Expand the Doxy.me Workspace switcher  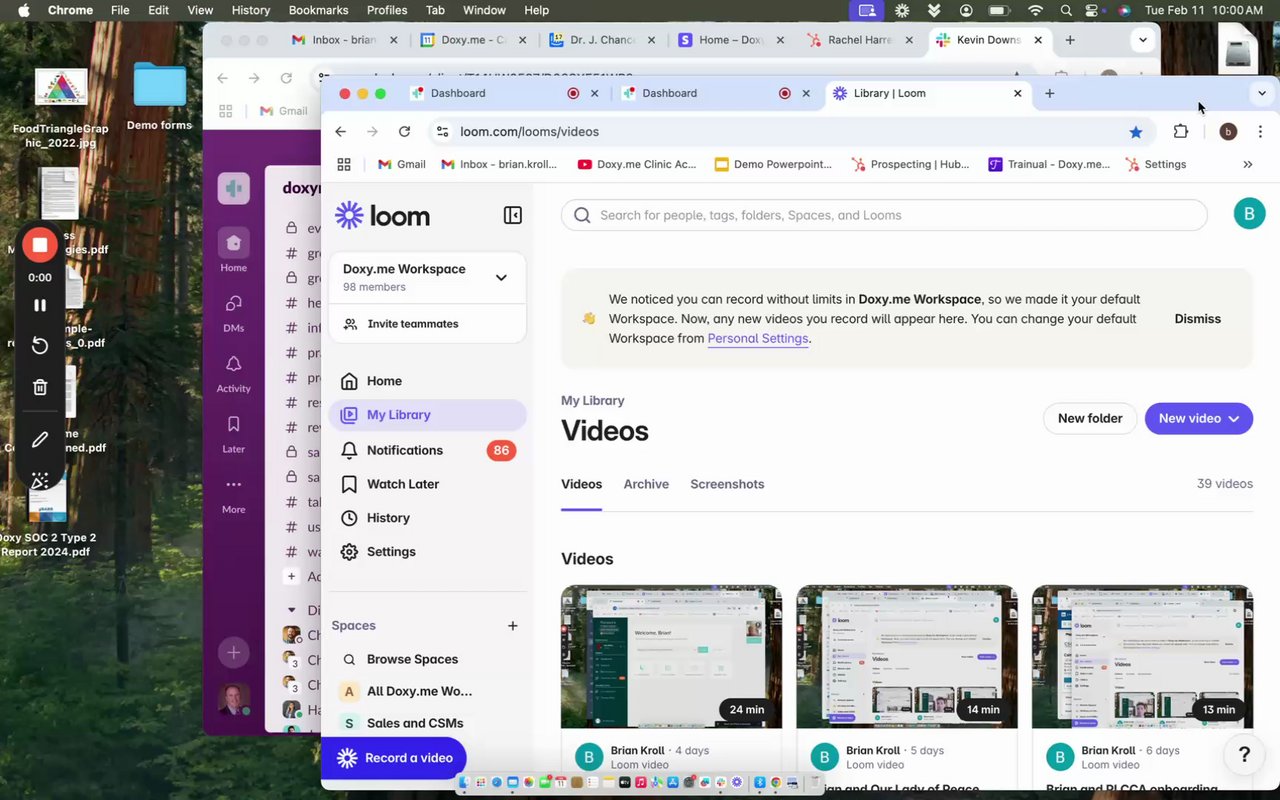pos(501,277)
